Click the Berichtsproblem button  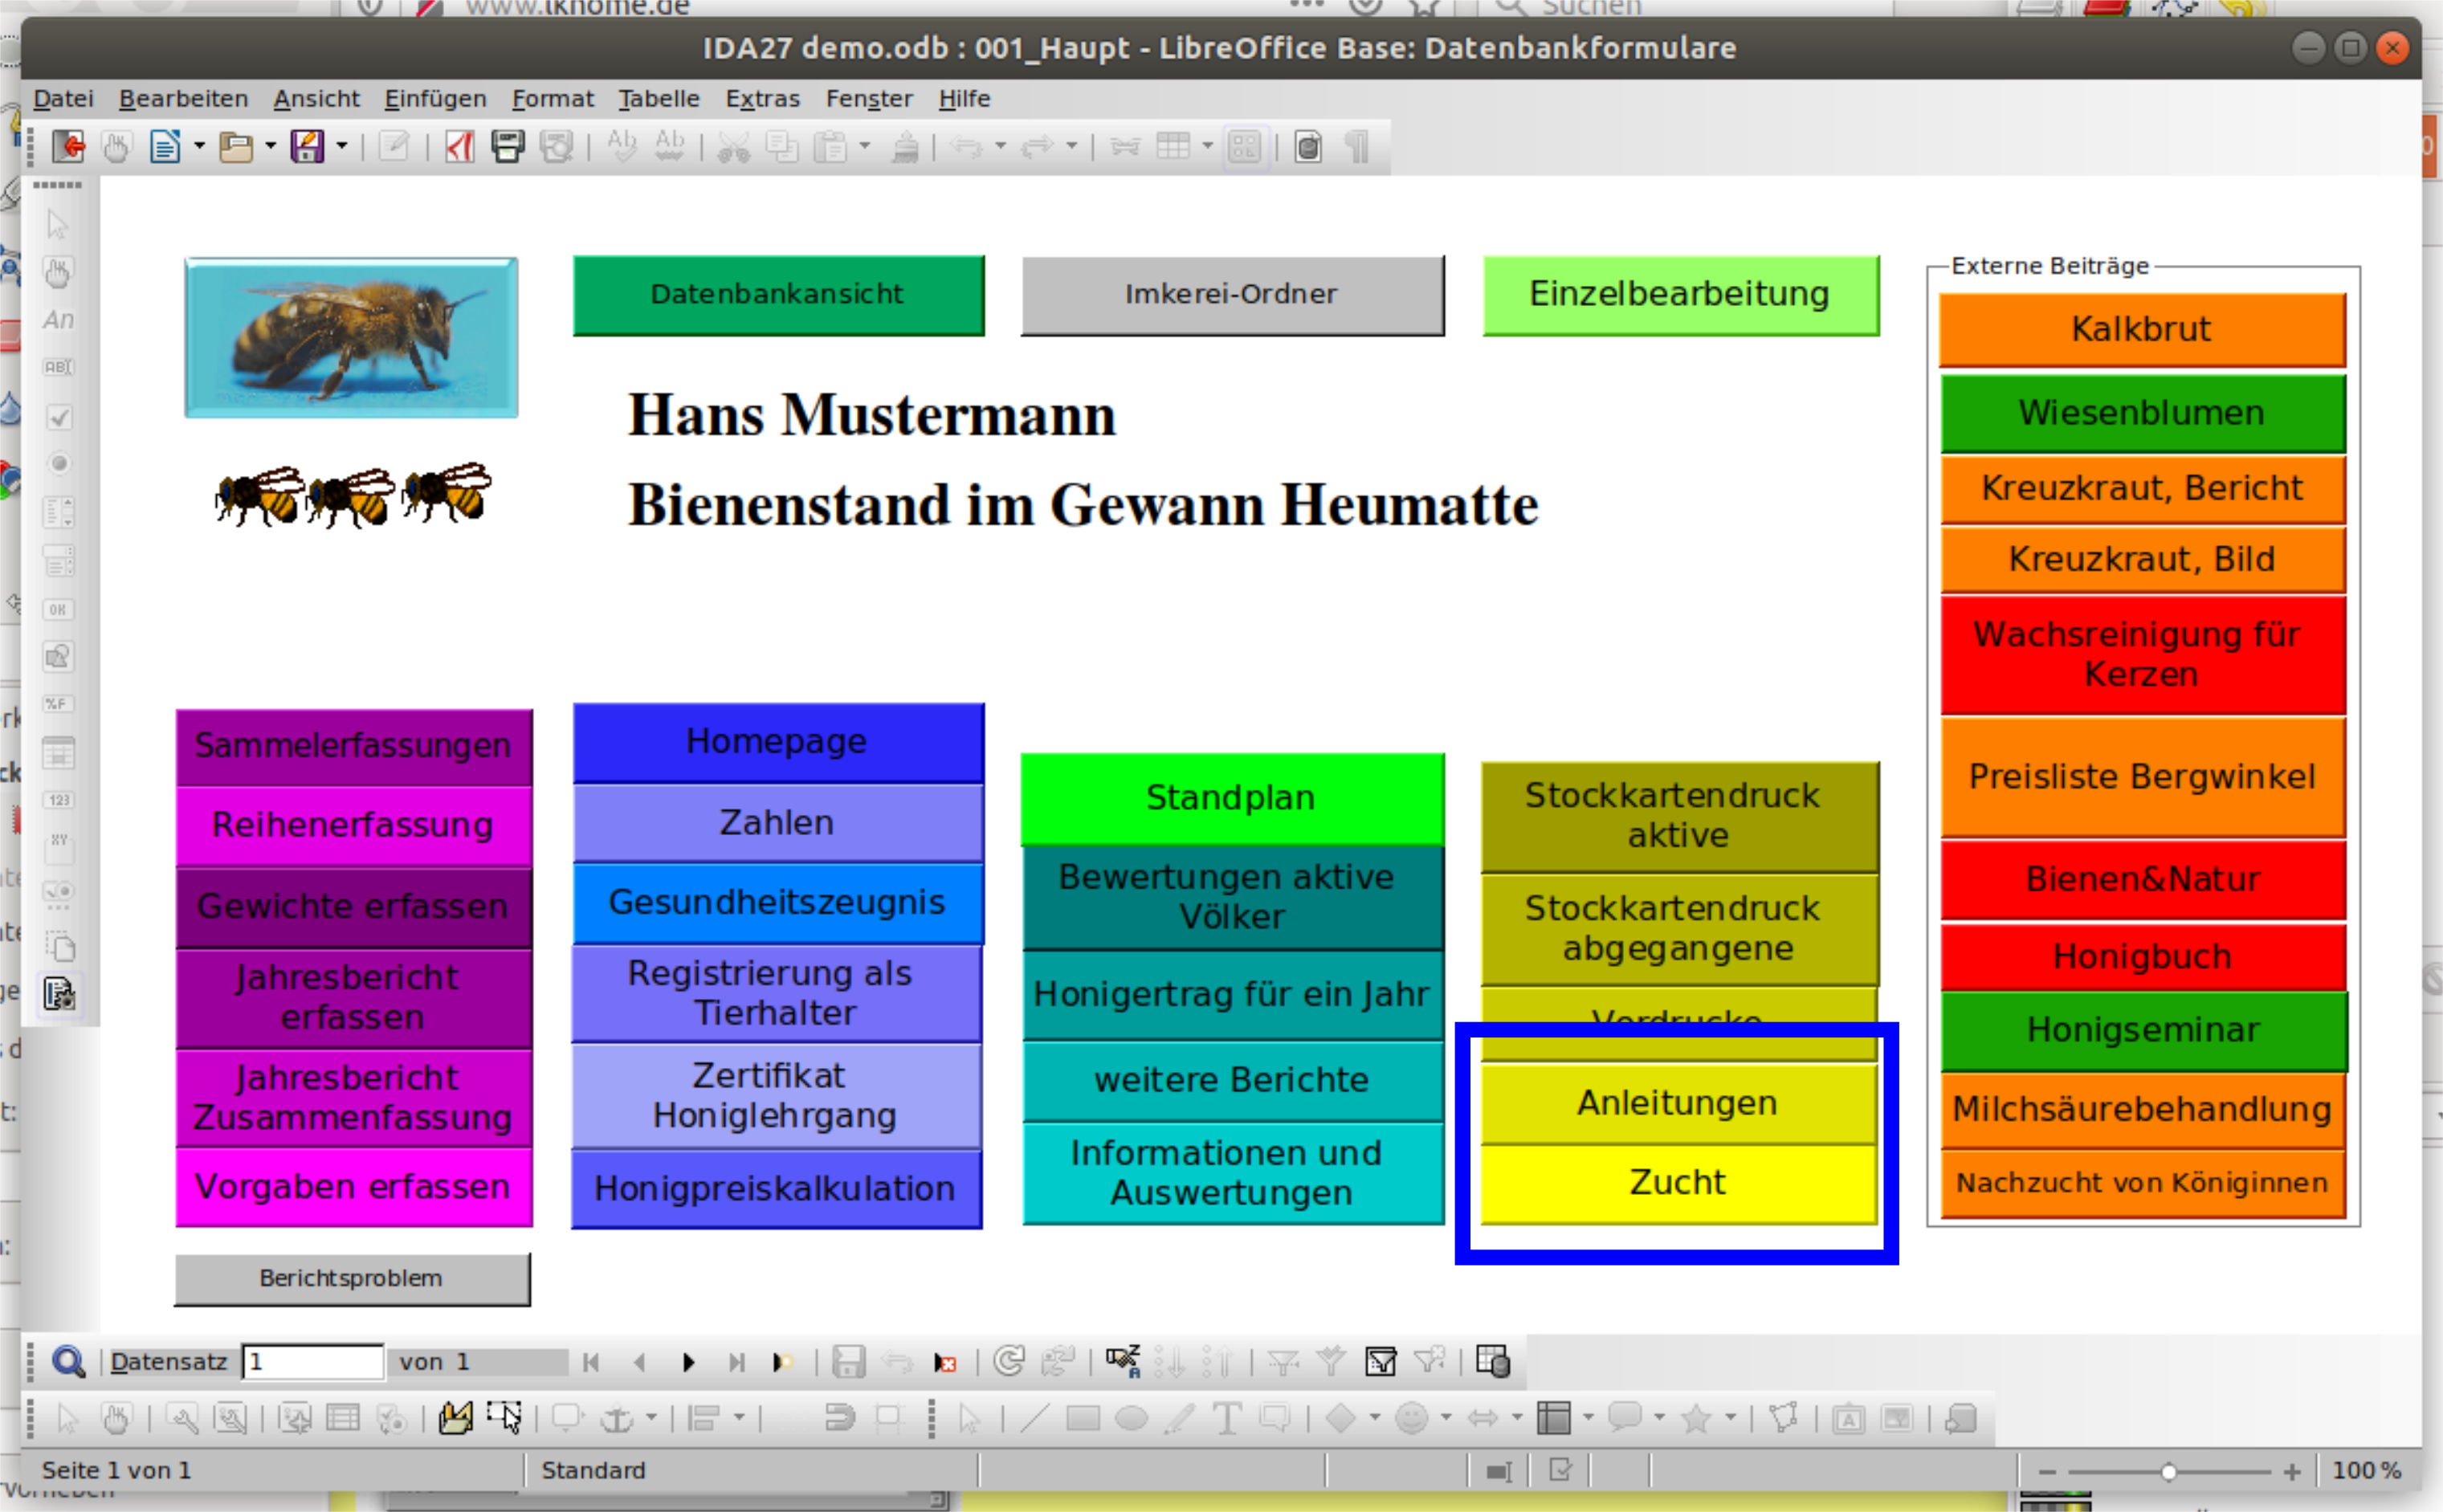352,1279
